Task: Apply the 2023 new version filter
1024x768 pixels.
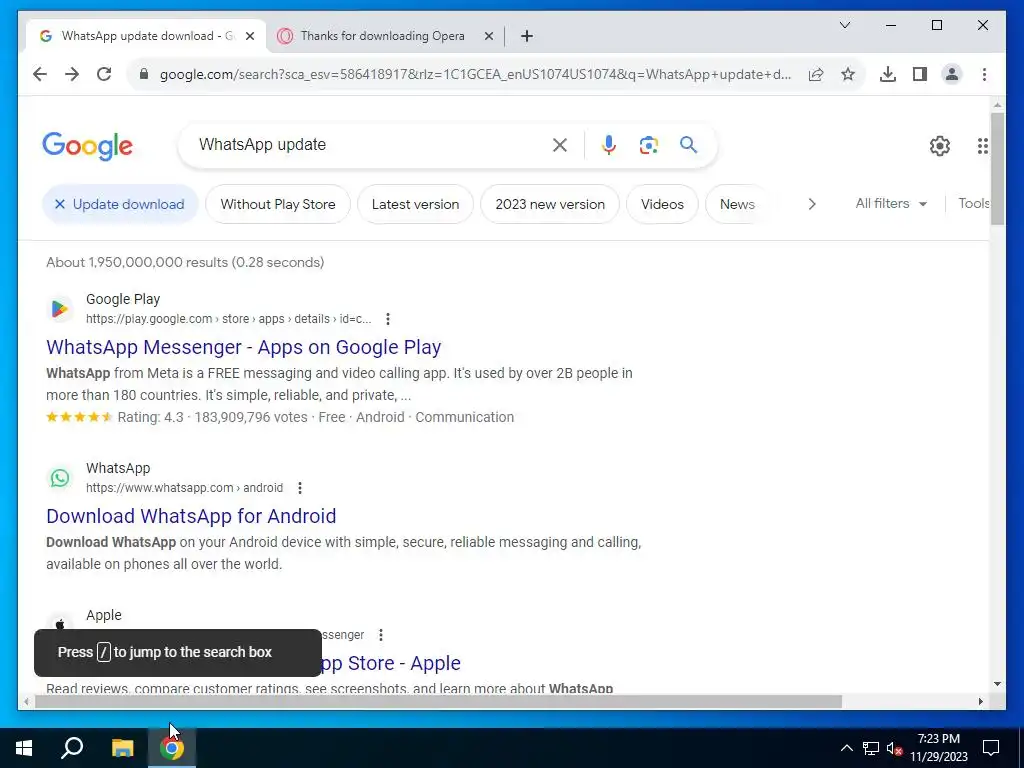Action: [x=550, y=204]
